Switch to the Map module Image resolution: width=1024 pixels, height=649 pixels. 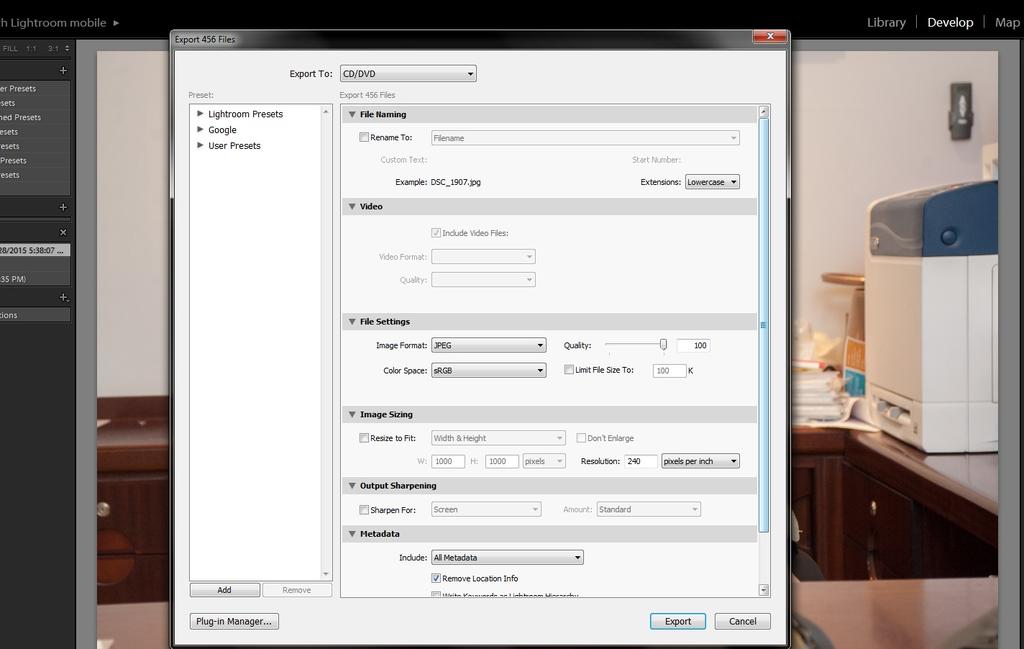click(x=1007, y=22)
